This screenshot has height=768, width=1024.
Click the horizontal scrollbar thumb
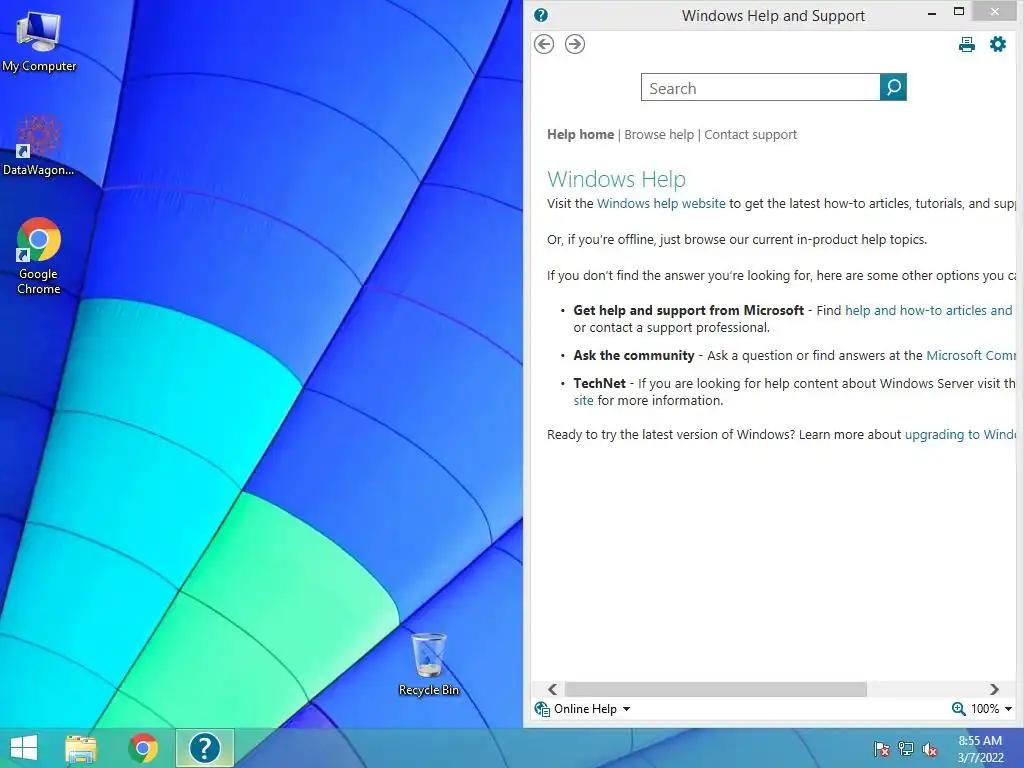tap(716, 689)
